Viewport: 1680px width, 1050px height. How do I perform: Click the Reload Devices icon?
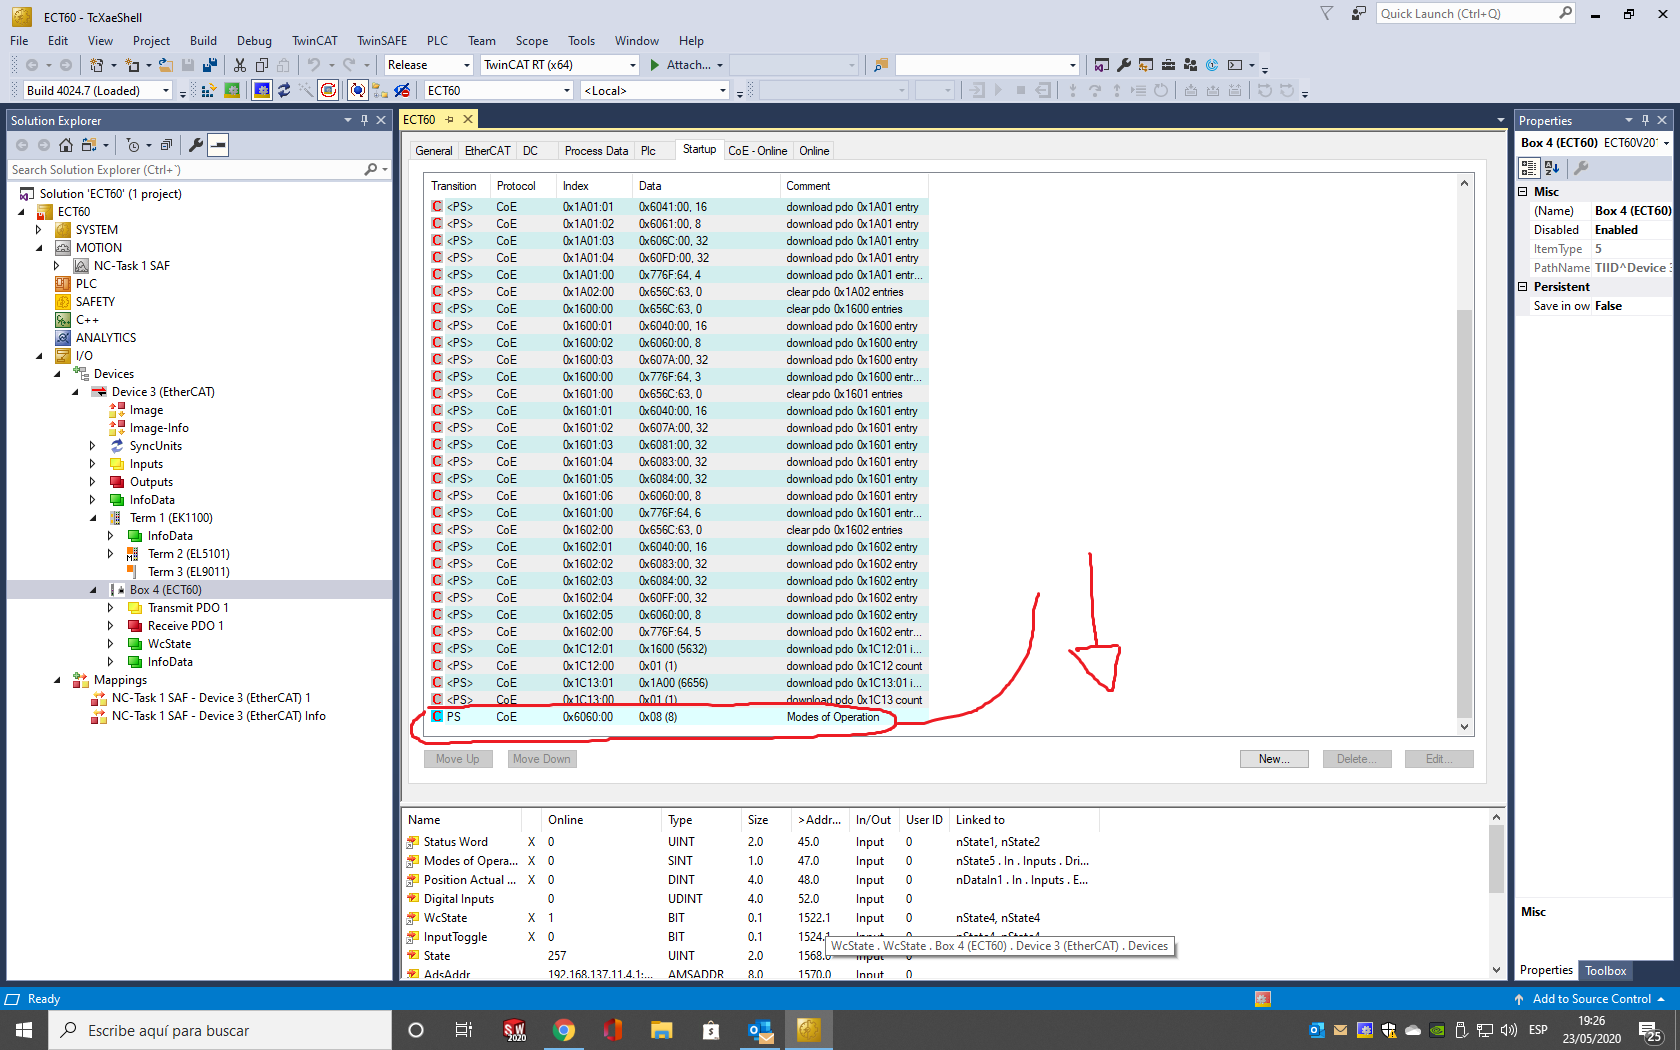(x=284, y=91)
